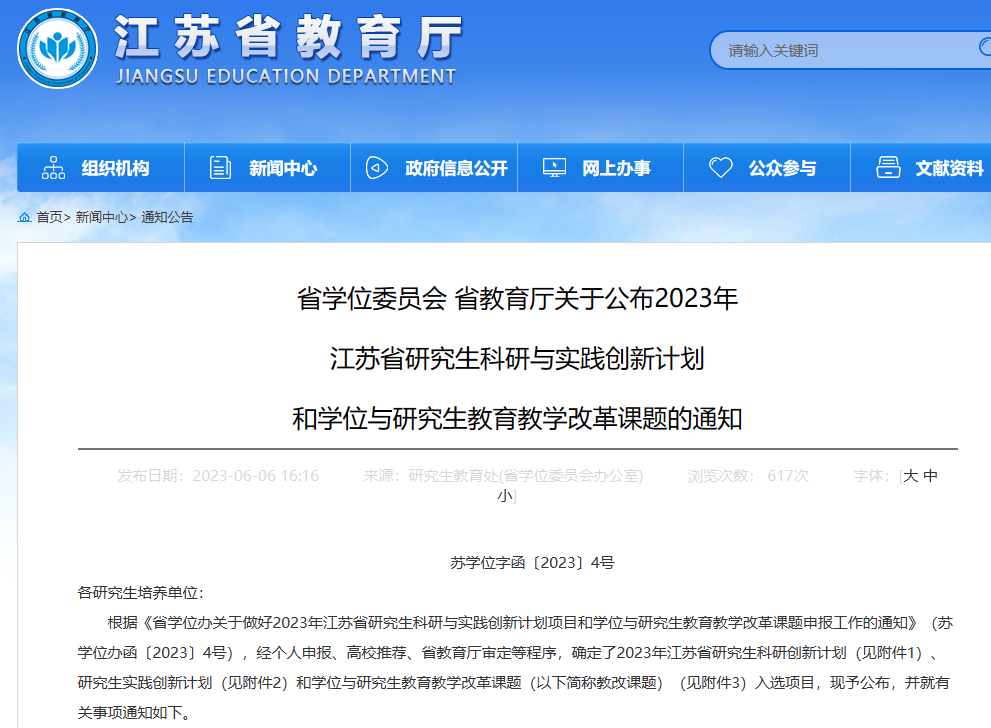Click the document icon beside 新闻中心

click(220, 168)
